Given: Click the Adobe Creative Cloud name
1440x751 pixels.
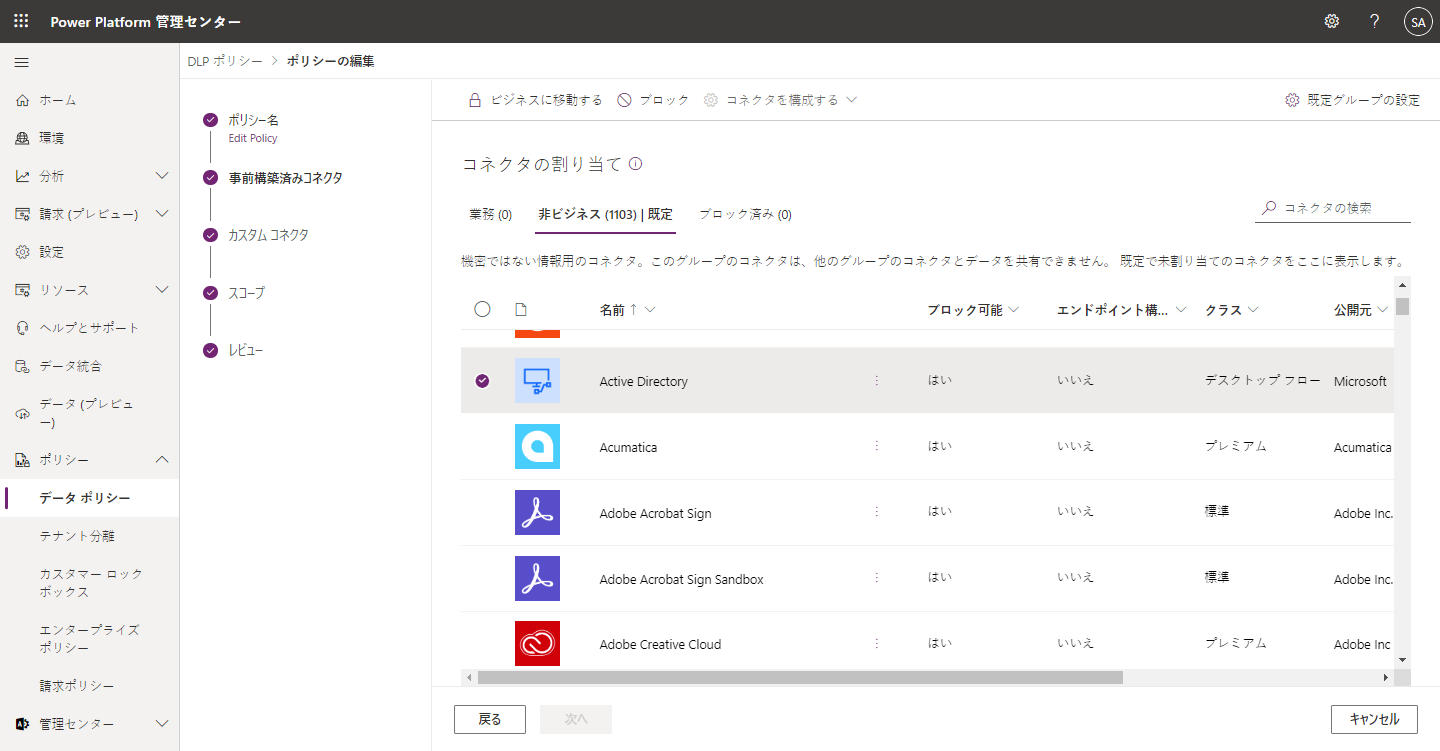Looking at the screenshot, I should 660,644.
